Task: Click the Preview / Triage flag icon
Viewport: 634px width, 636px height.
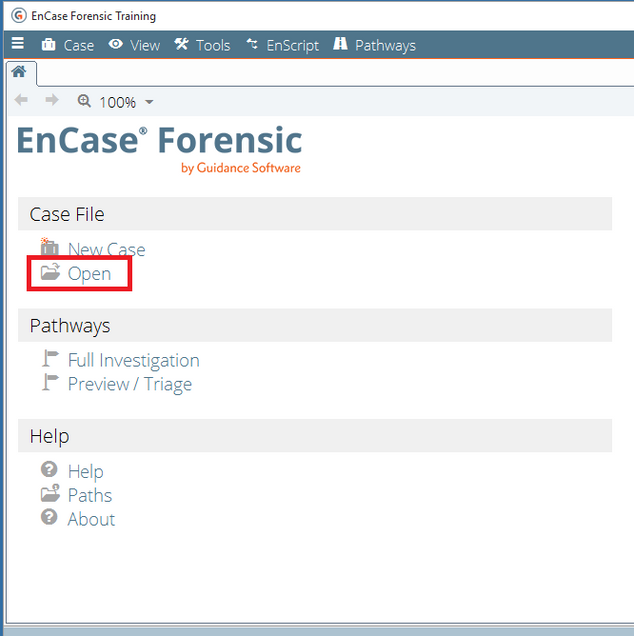Action: pos(50,383)
